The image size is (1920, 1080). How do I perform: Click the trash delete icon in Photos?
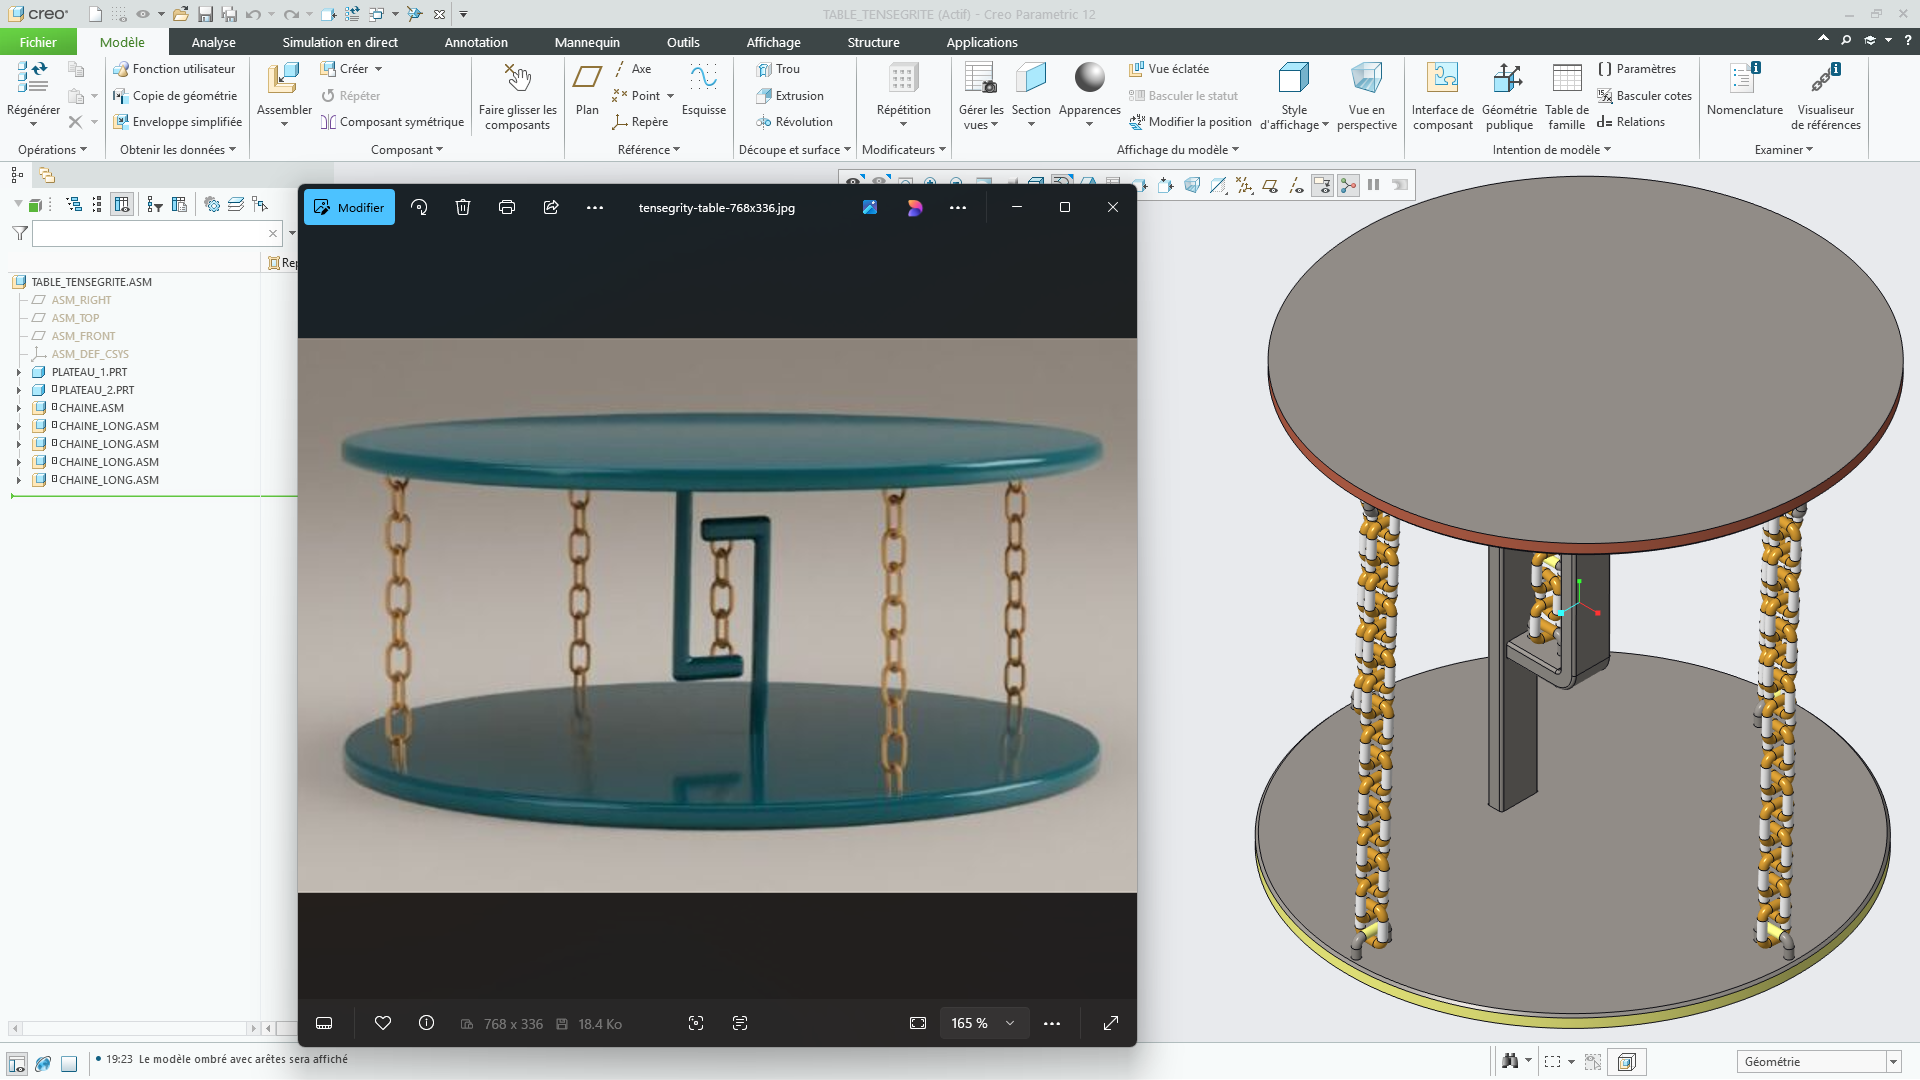463,207
